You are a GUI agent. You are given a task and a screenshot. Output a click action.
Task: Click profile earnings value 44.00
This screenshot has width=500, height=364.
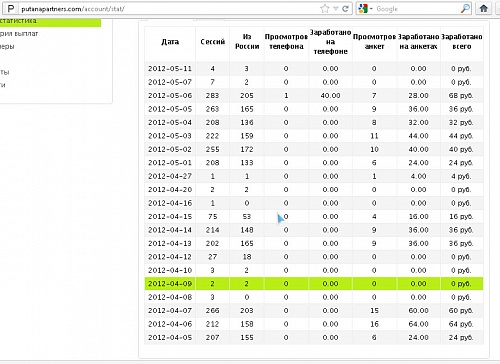click(418, 136)
